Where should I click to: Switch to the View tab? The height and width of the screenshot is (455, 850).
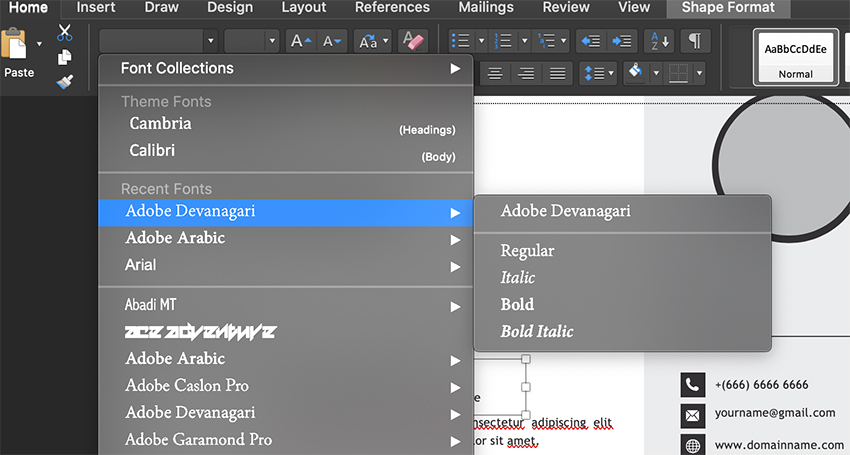click(x=634, y=8)
